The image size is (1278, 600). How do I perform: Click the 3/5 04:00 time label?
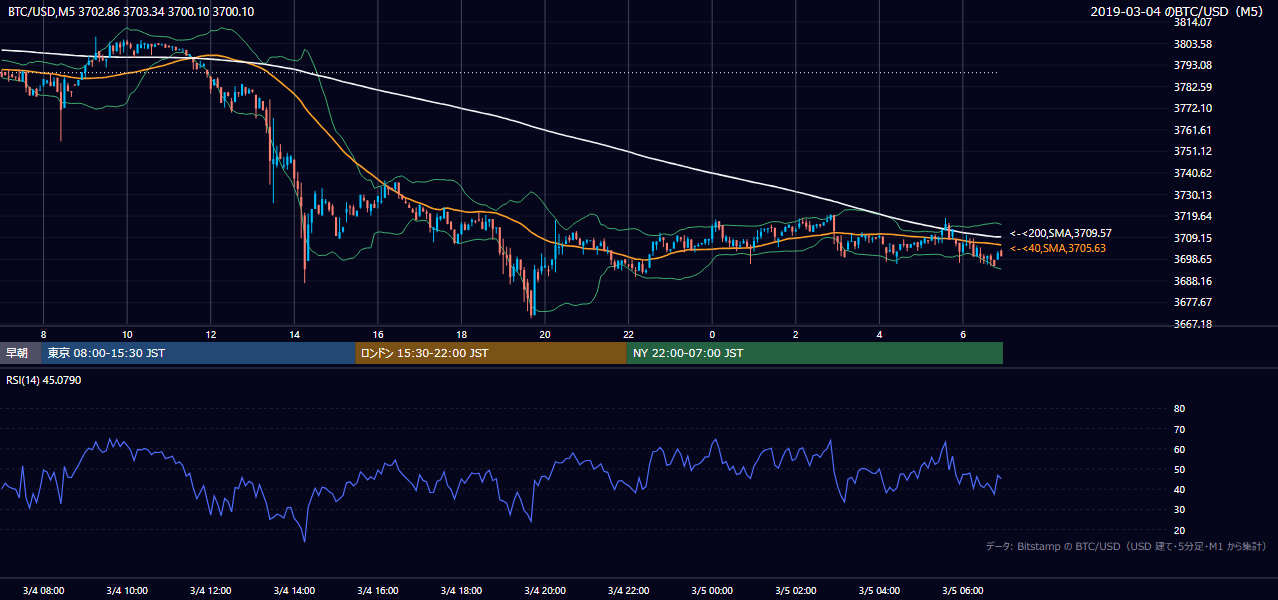[x=880, y=591]
